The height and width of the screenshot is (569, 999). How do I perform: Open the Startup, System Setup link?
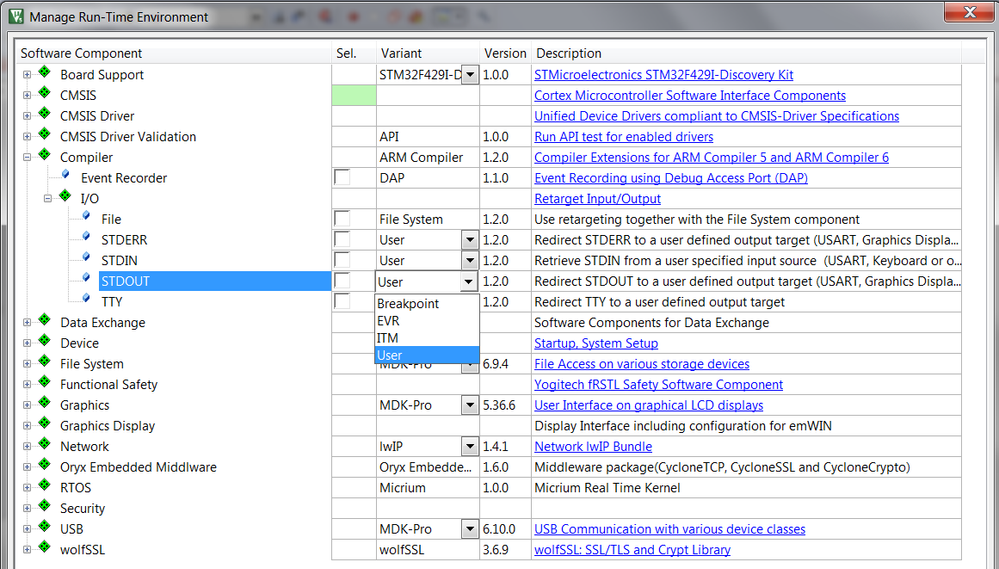click(x=596, y=343)
